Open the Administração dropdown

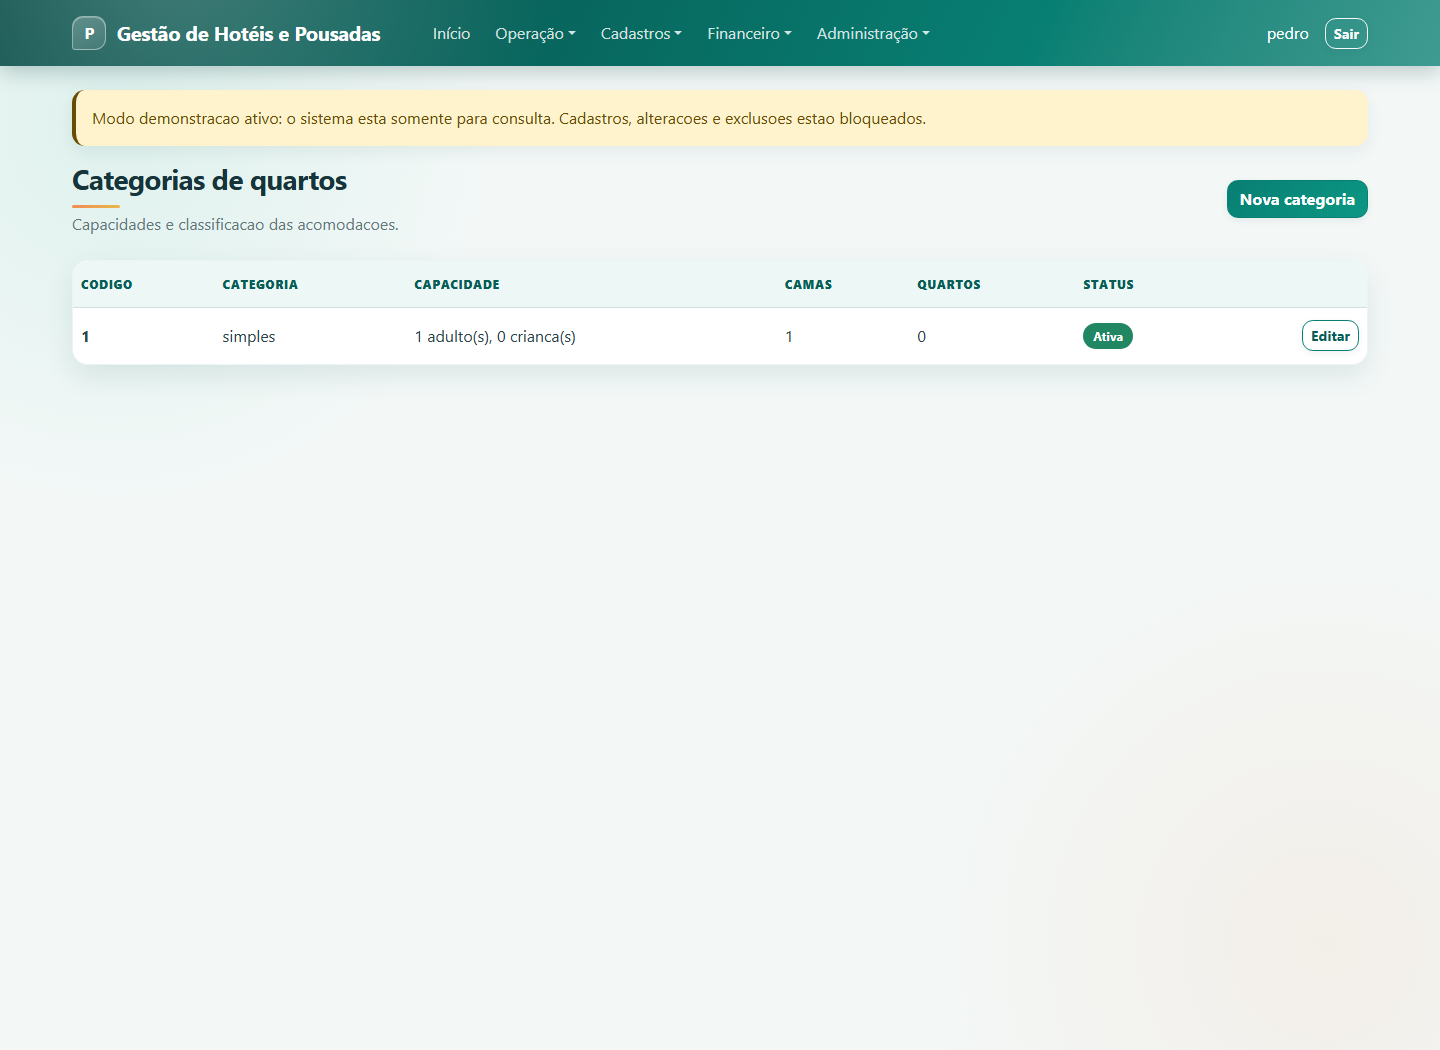873,33
